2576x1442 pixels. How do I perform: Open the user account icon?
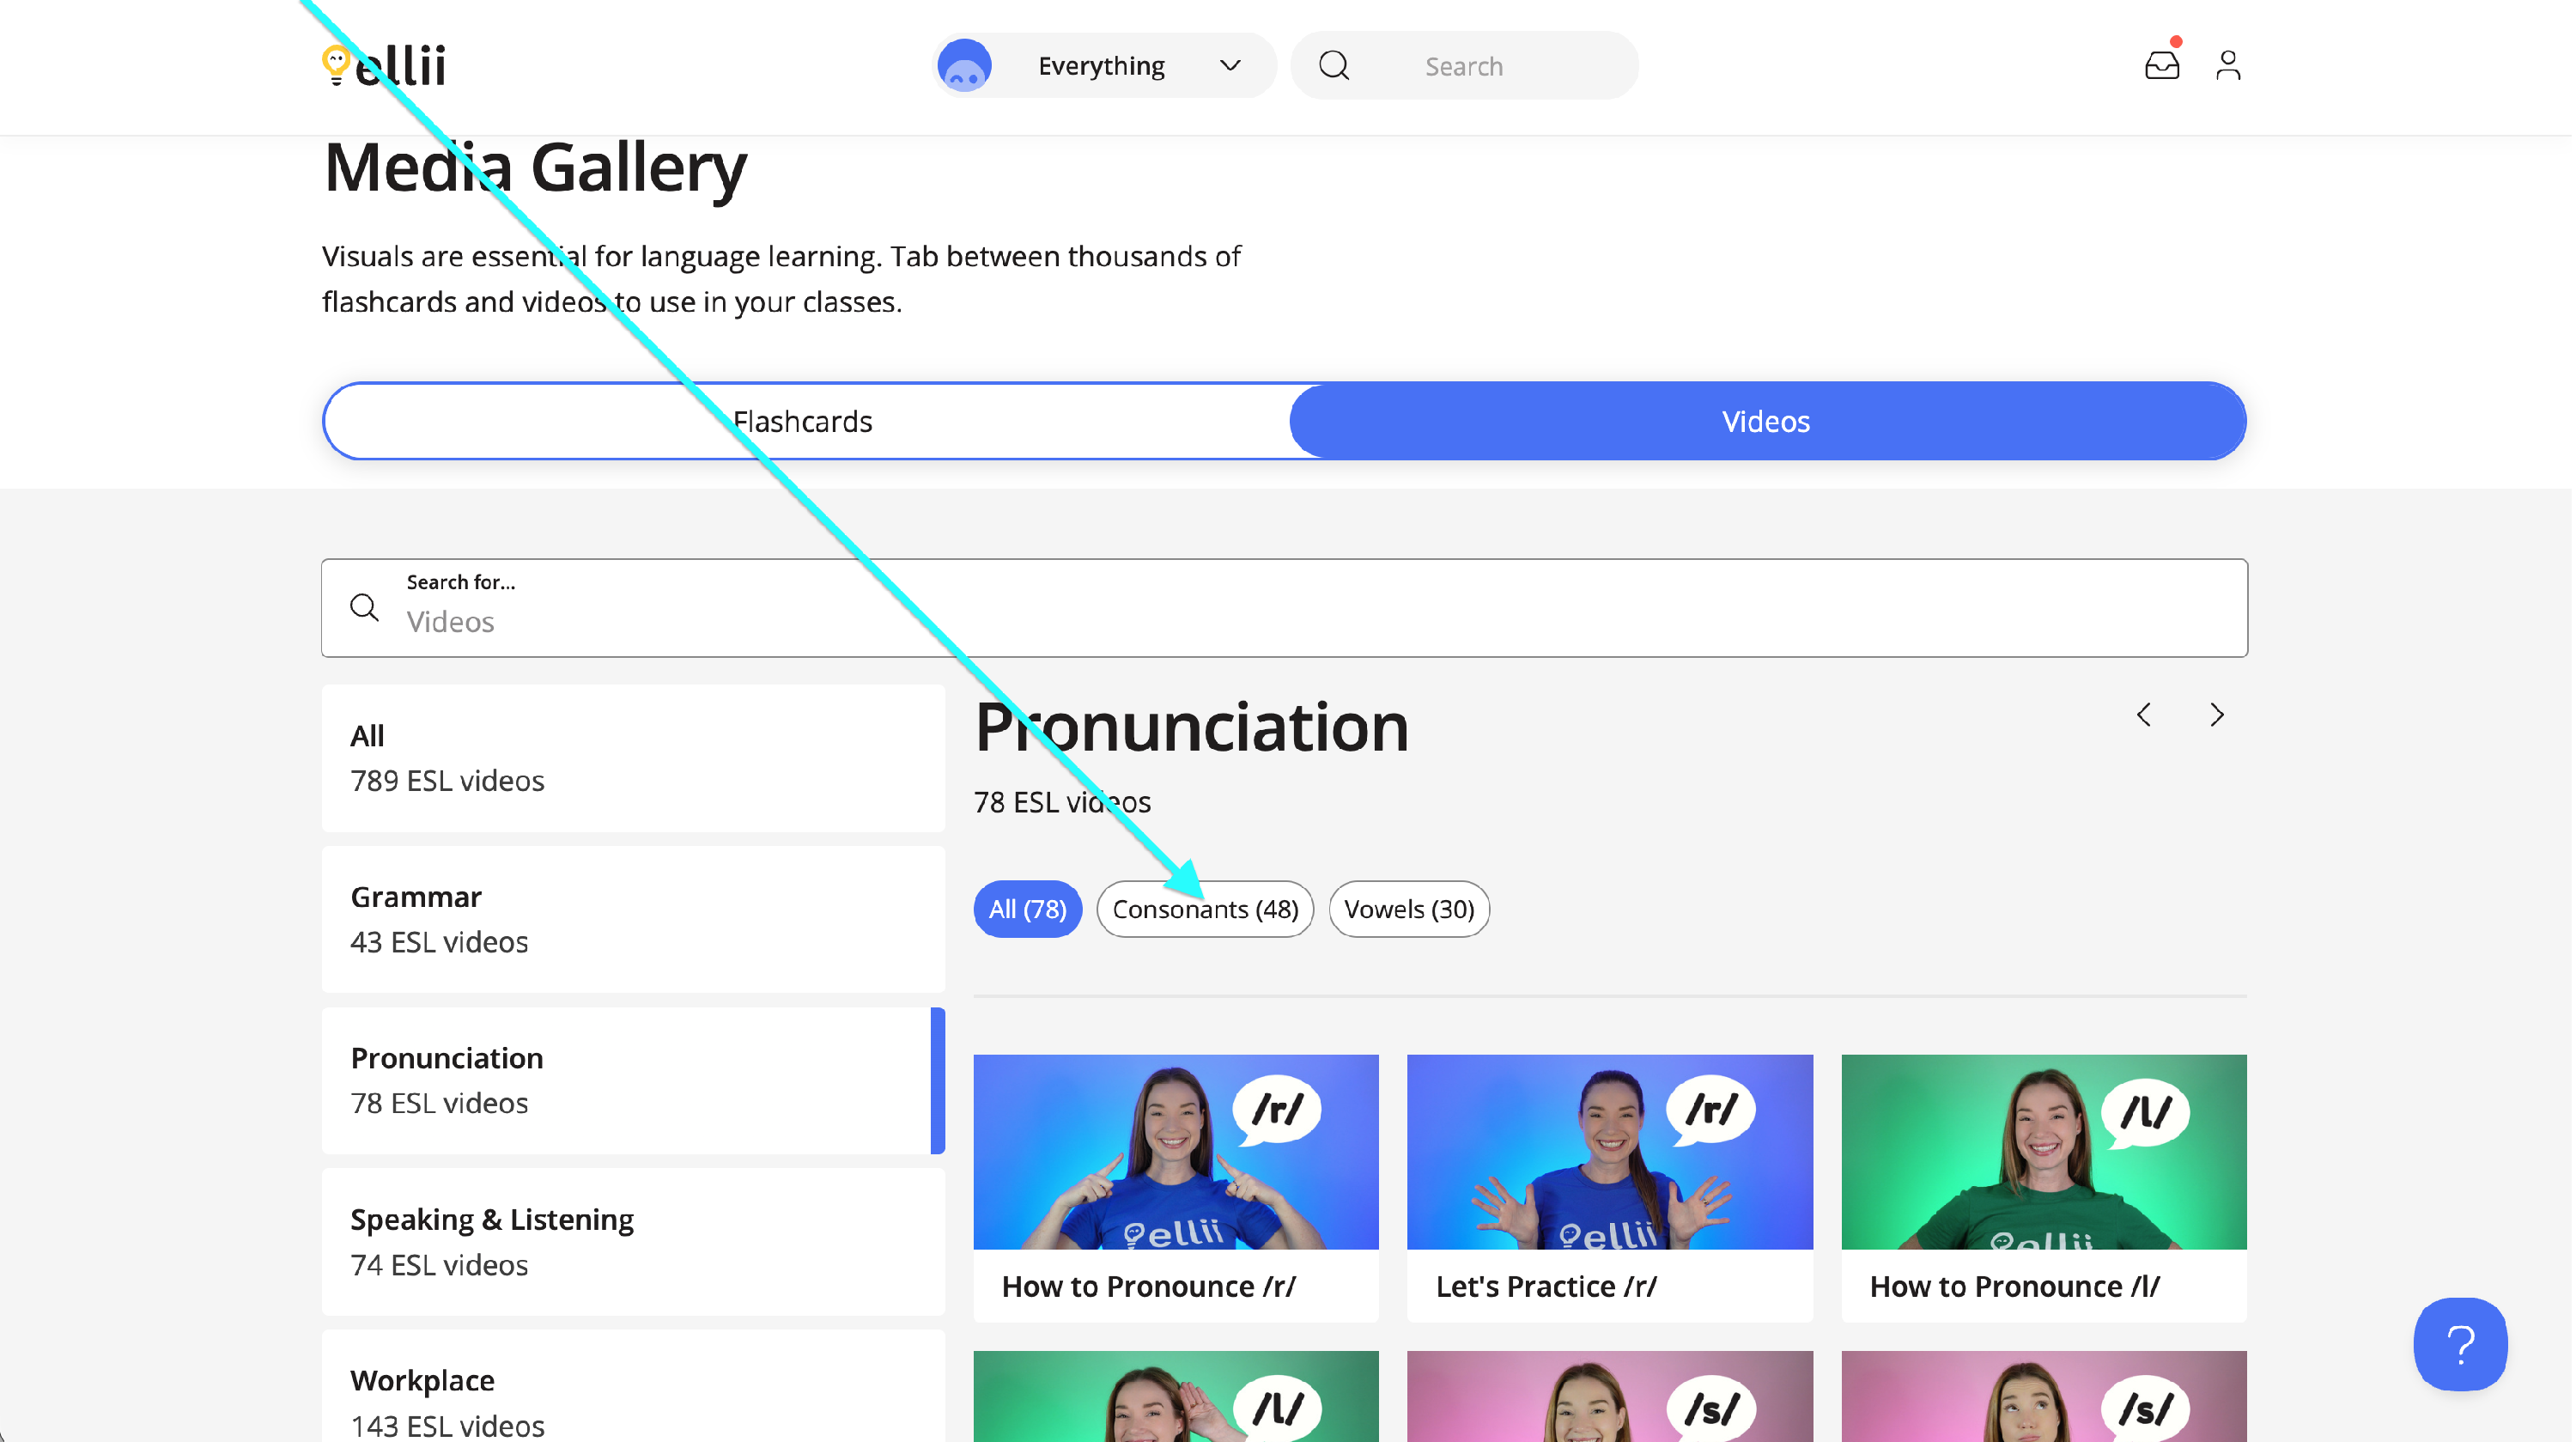[x=2228, y=66]
